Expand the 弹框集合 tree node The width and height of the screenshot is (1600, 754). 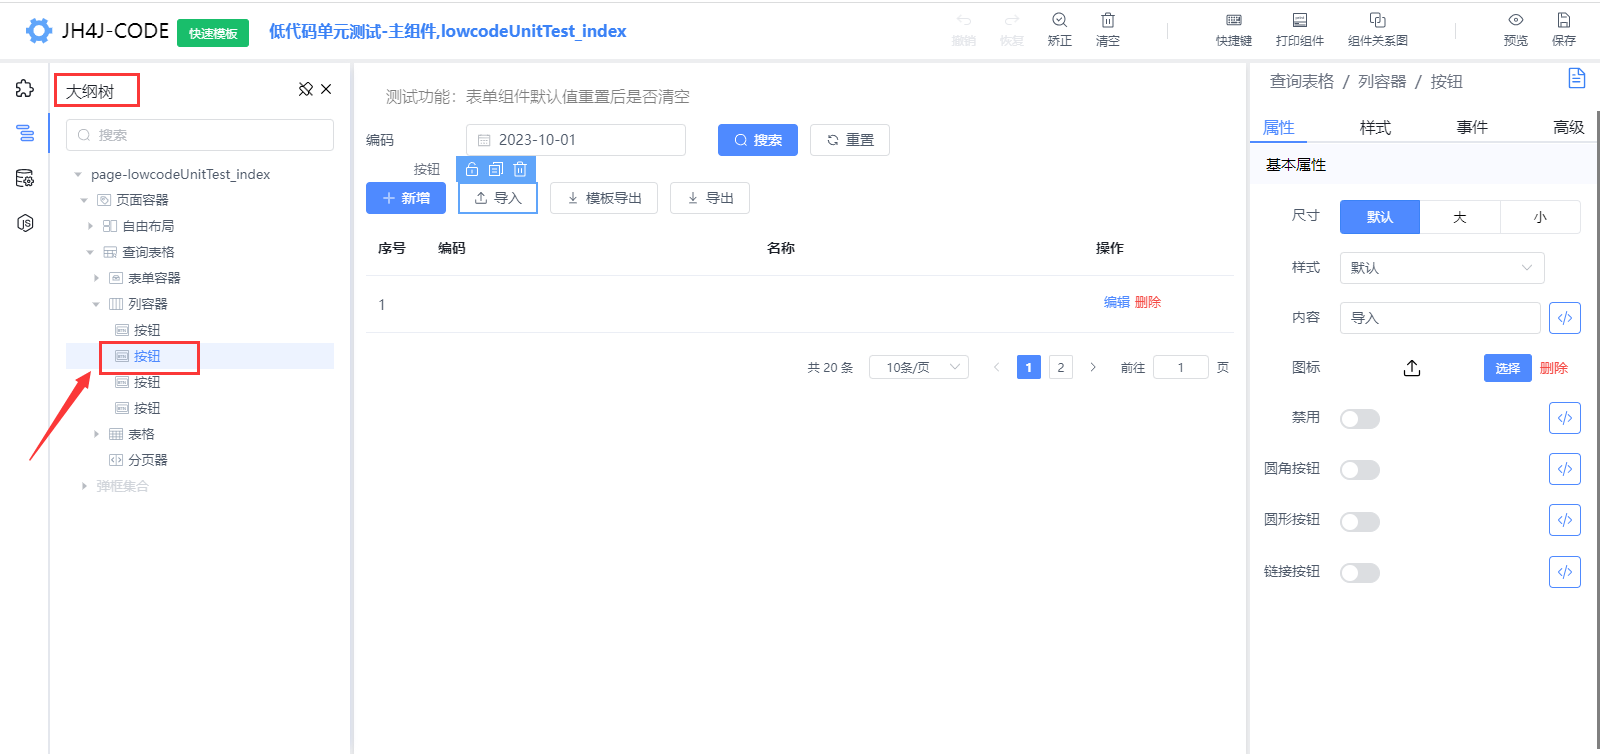(84, 486)
